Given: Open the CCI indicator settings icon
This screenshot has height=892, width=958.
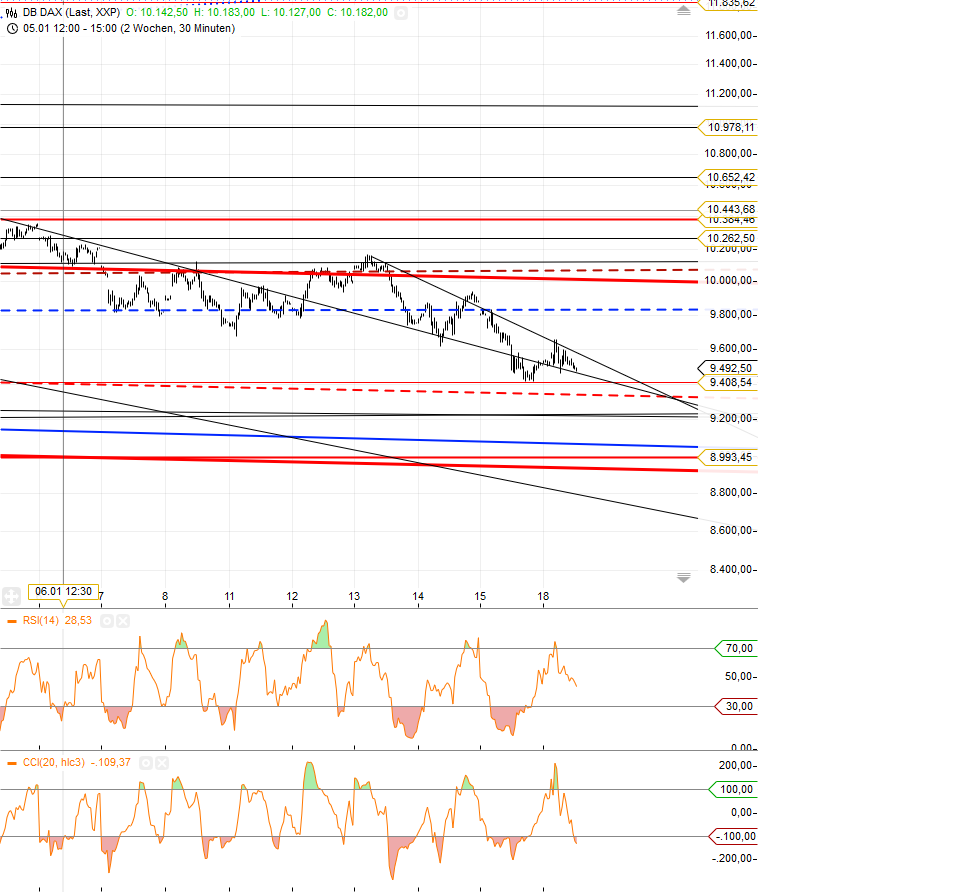Looking at the screenshot, I should click(146, 764).
